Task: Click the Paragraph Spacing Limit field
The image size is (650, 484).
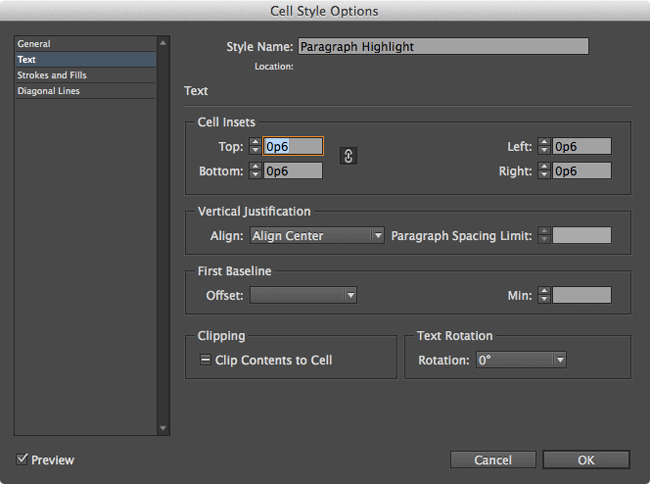Action: pyautogui.click(x=582, y=235)
